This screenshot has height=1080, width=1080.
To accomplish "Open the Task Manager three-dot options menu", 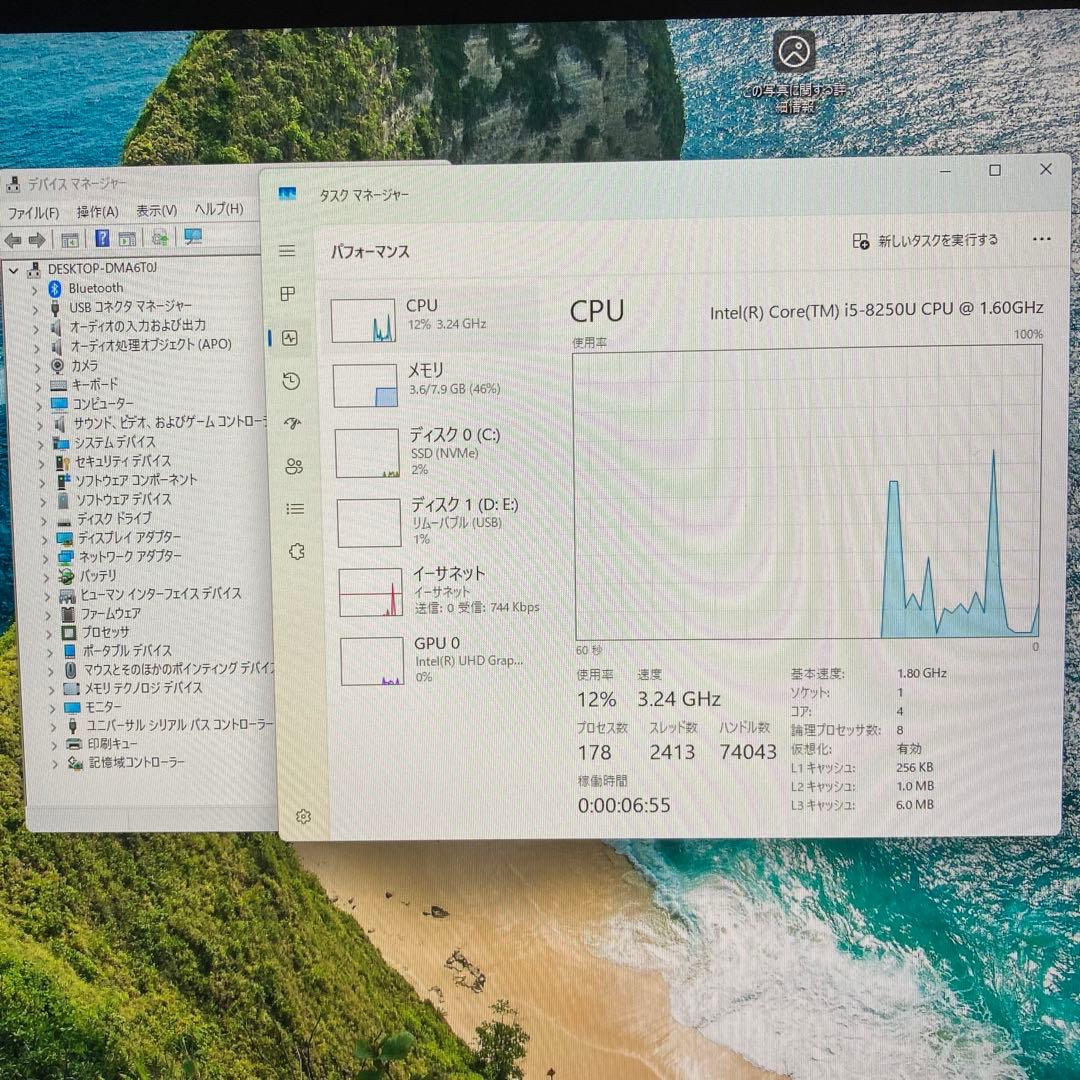I will pyautogui.click(x=1042, y=238).
